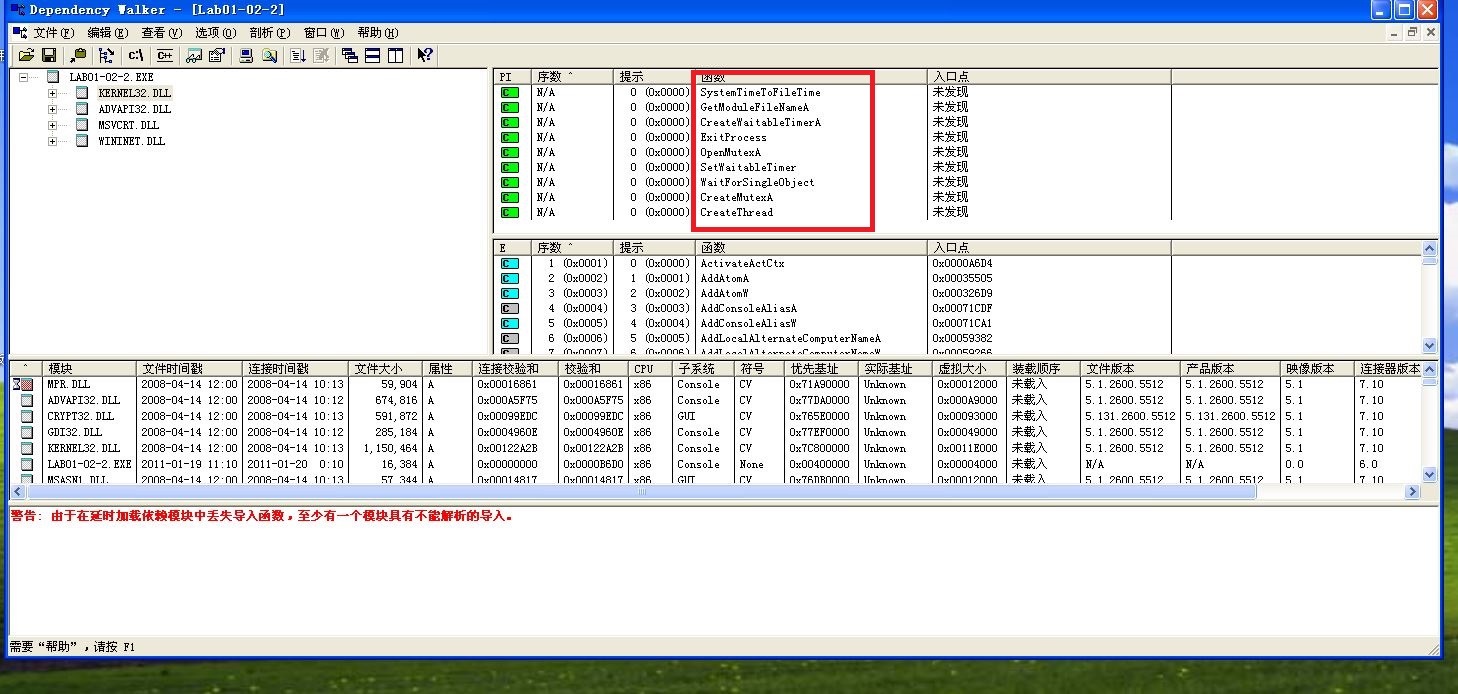Select AddAtomW in export list
This screenshot has height=694, width=1458.
coord(724,293)
